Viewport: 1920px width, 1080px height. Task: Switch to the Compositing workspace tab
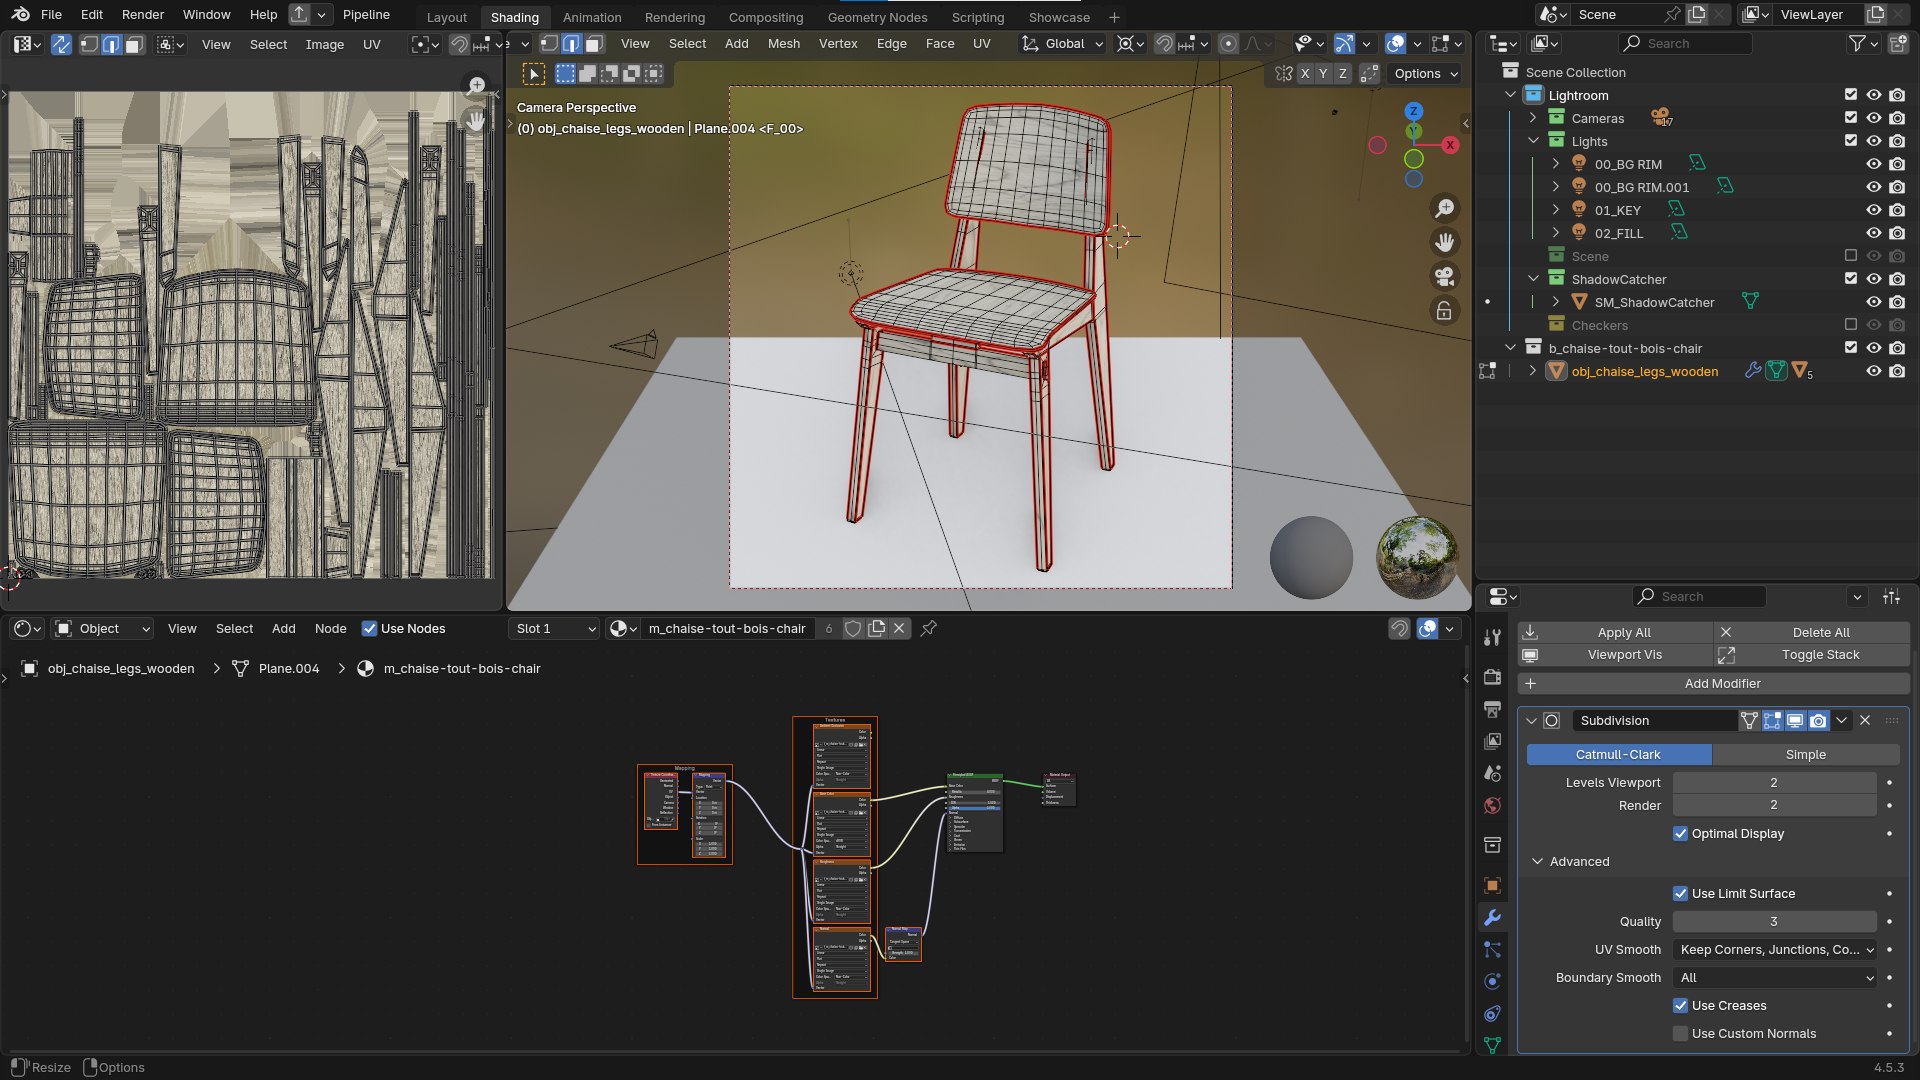coord(765,17)
